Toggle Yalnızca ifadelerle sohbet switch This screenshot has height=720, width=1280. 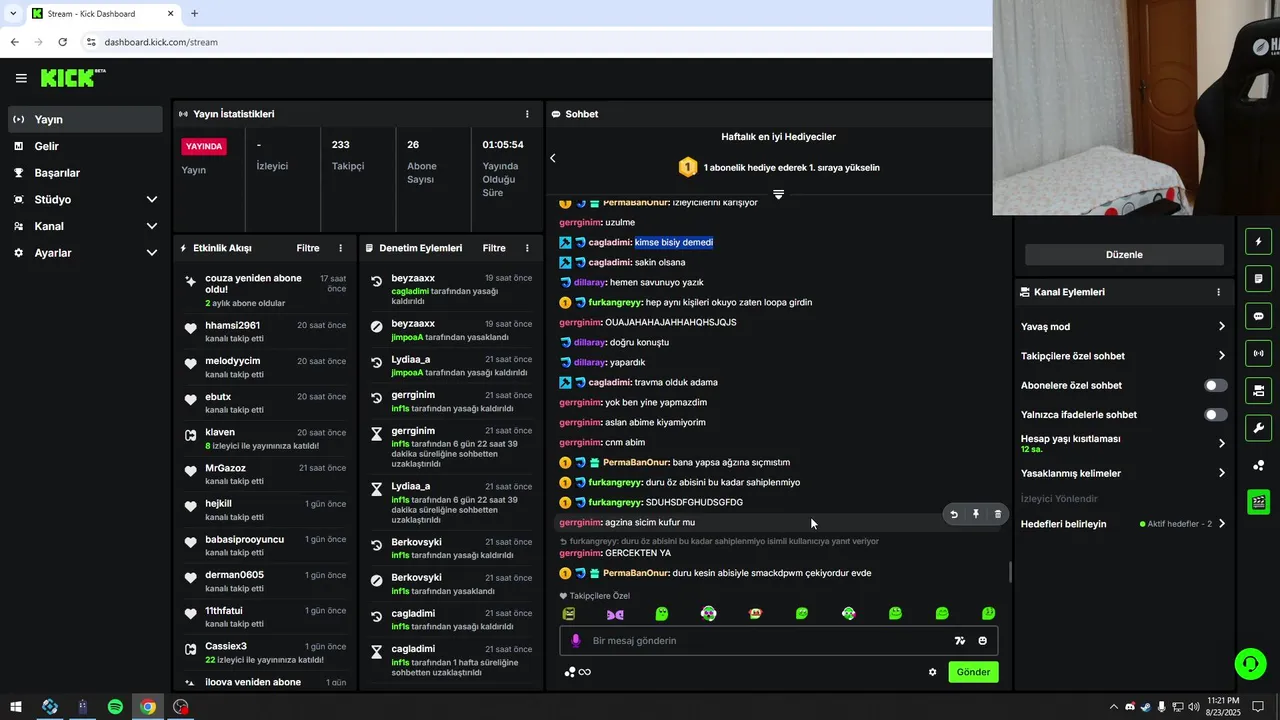click(x=1215, y=414)
